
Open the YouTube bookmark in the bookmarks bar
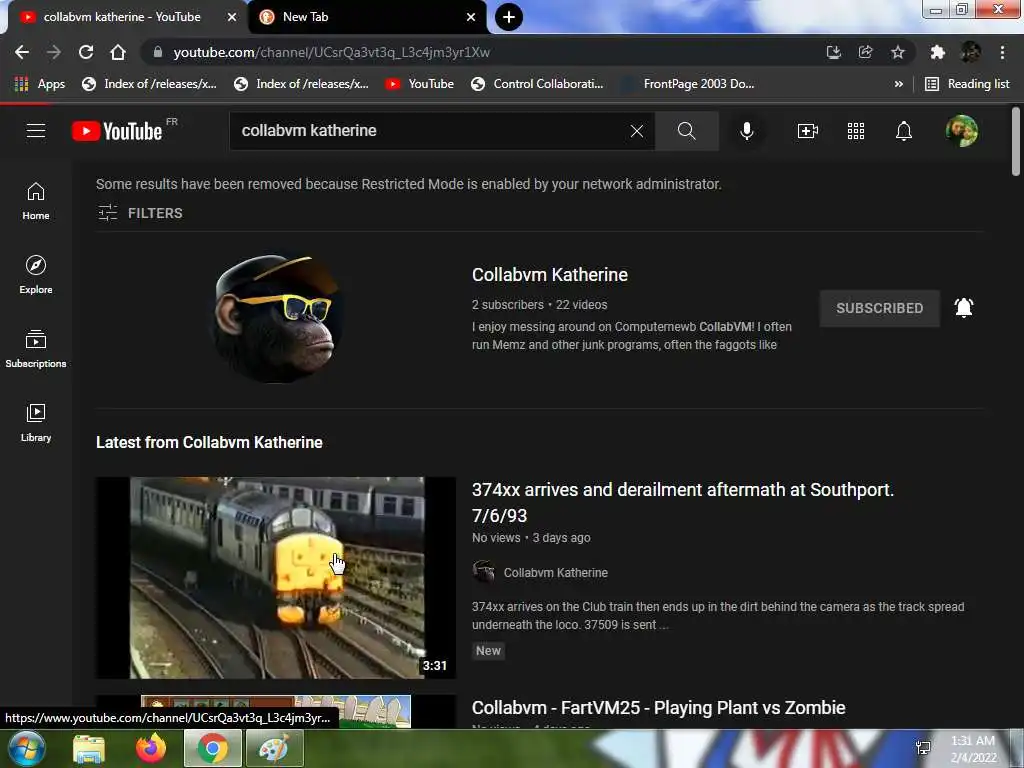(x=419, y=84)
